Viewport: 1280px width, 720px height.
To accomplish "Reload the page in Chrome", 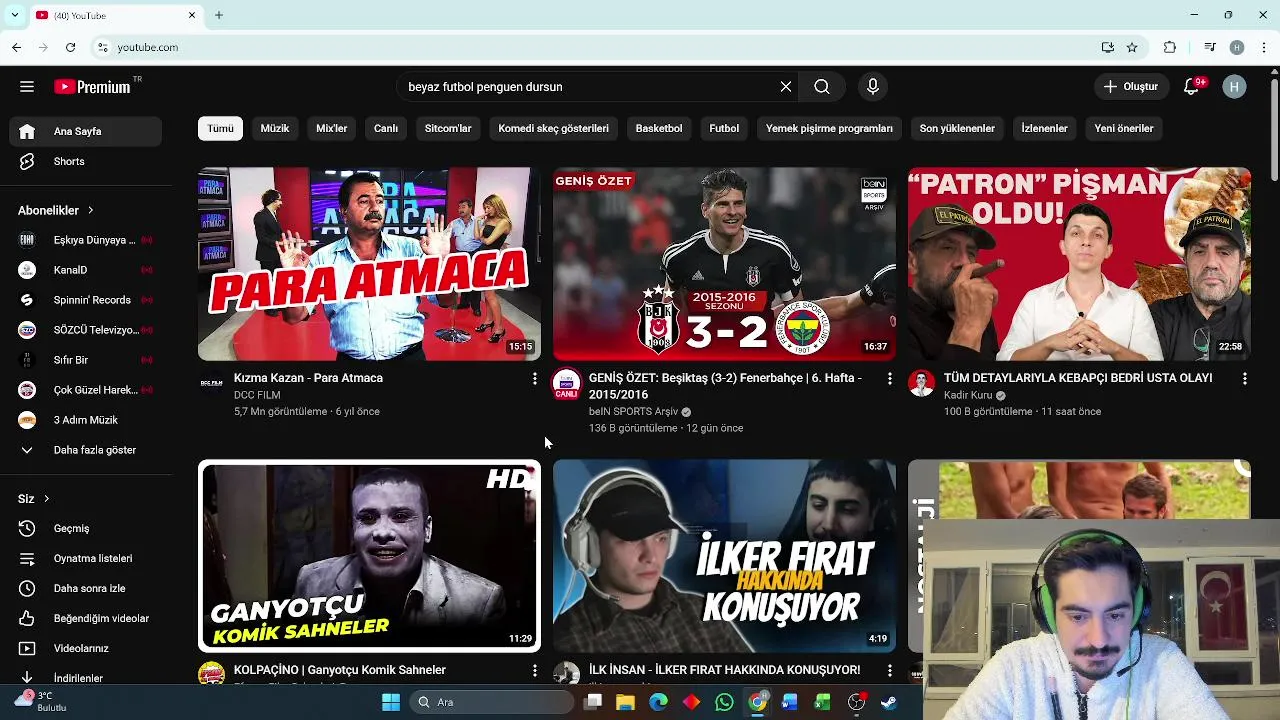I will [70, 47].
